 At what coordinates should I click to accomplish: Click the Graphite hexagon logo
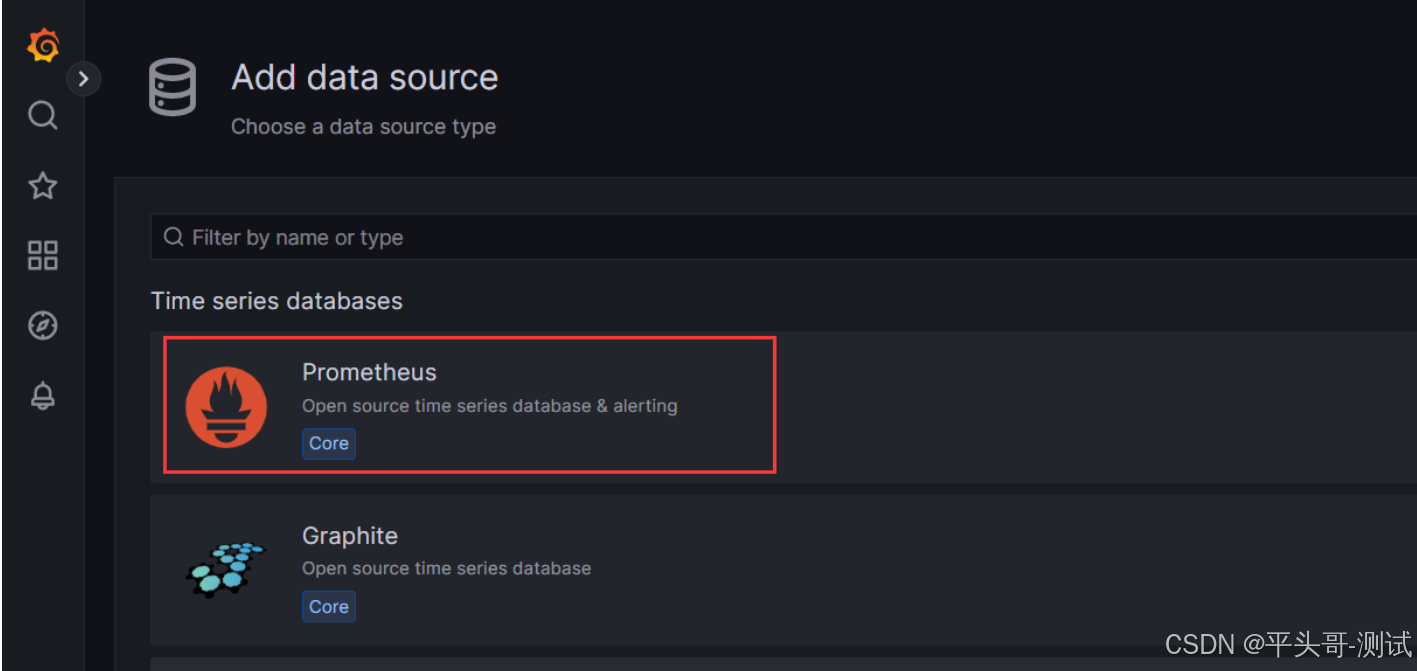pyautogui.click(x=226, y=569)
